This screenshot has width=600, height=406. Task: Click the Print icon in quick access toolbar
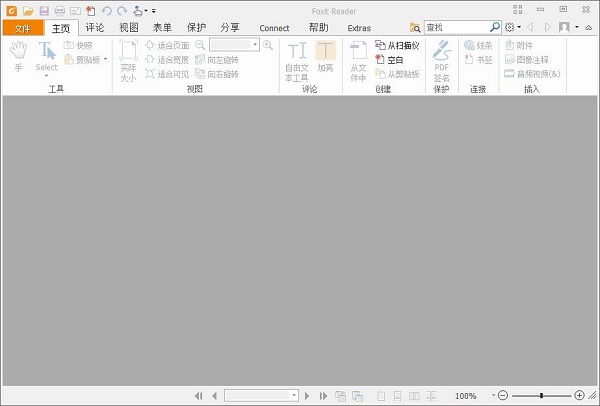[x=59, y=11]
